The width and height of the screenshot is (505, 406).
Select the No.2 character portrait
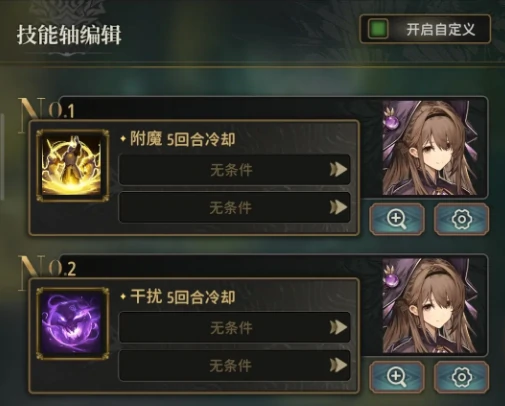coord(430,306)
